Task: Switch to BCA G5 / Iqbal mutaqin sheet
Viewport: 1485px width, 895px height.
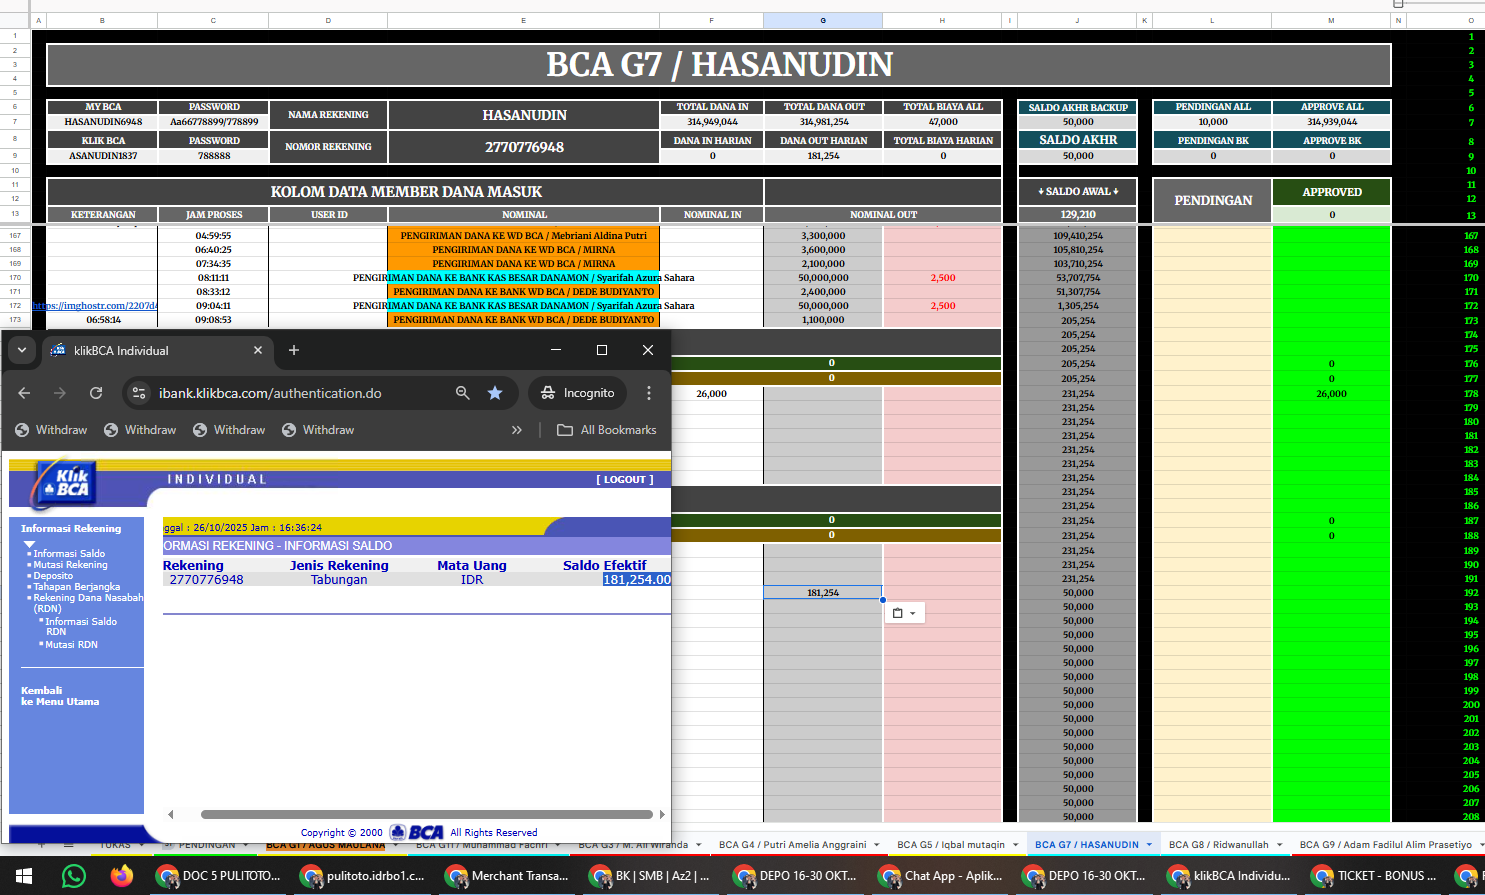Action: (x=951, y=845)
